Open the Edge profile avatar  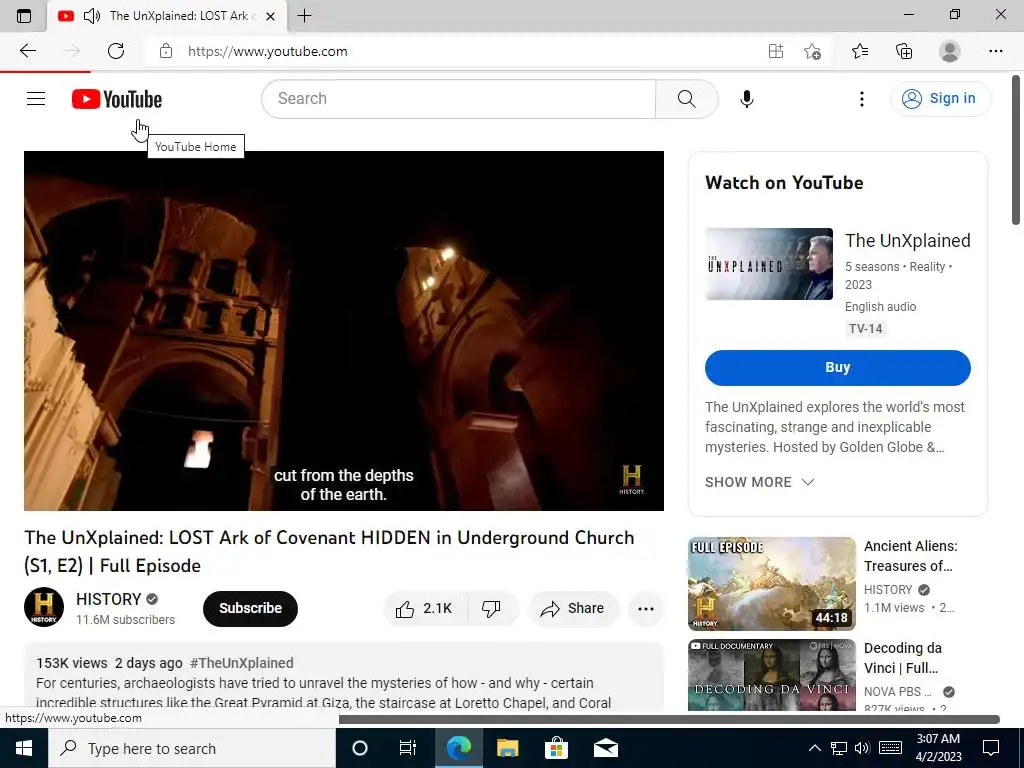949,51
